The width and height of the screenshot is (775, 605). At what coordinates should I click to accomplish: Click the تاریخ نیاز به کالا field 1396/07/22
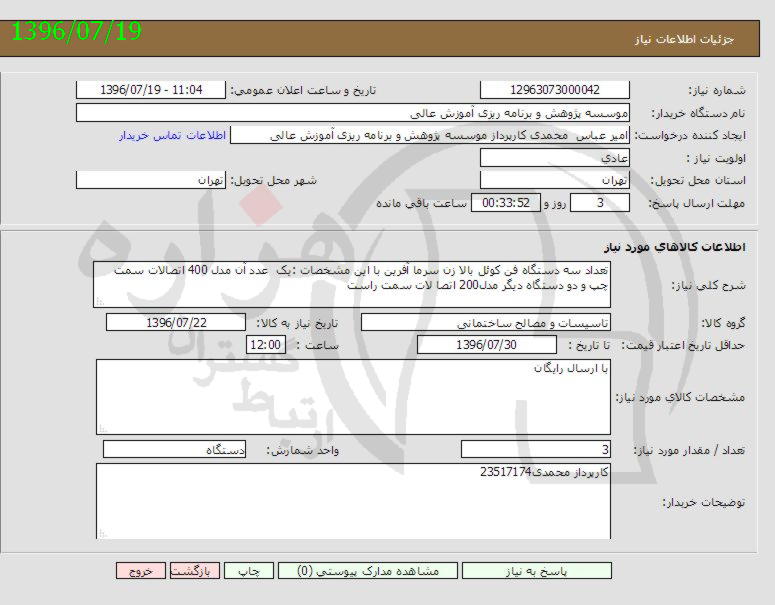click(176, 323)
